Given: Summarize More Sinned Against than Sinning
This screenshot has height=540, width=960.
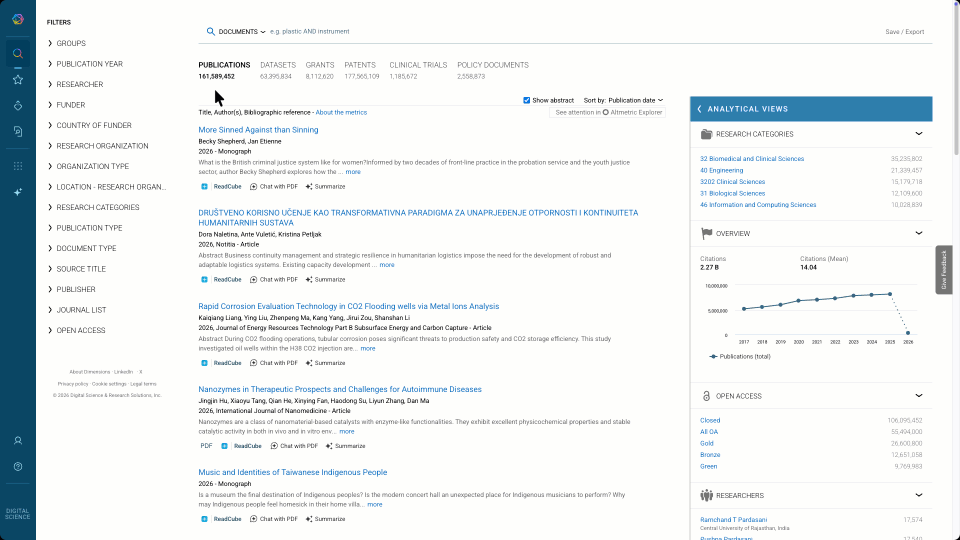Looking at the screenshot, I should coord(325,187).
